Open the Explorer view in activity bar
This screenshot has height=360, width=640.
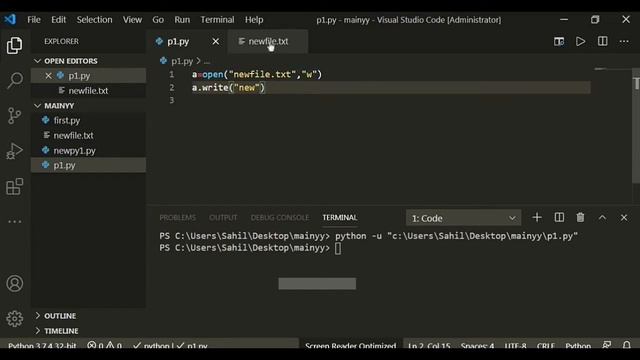tap(14, 45)
